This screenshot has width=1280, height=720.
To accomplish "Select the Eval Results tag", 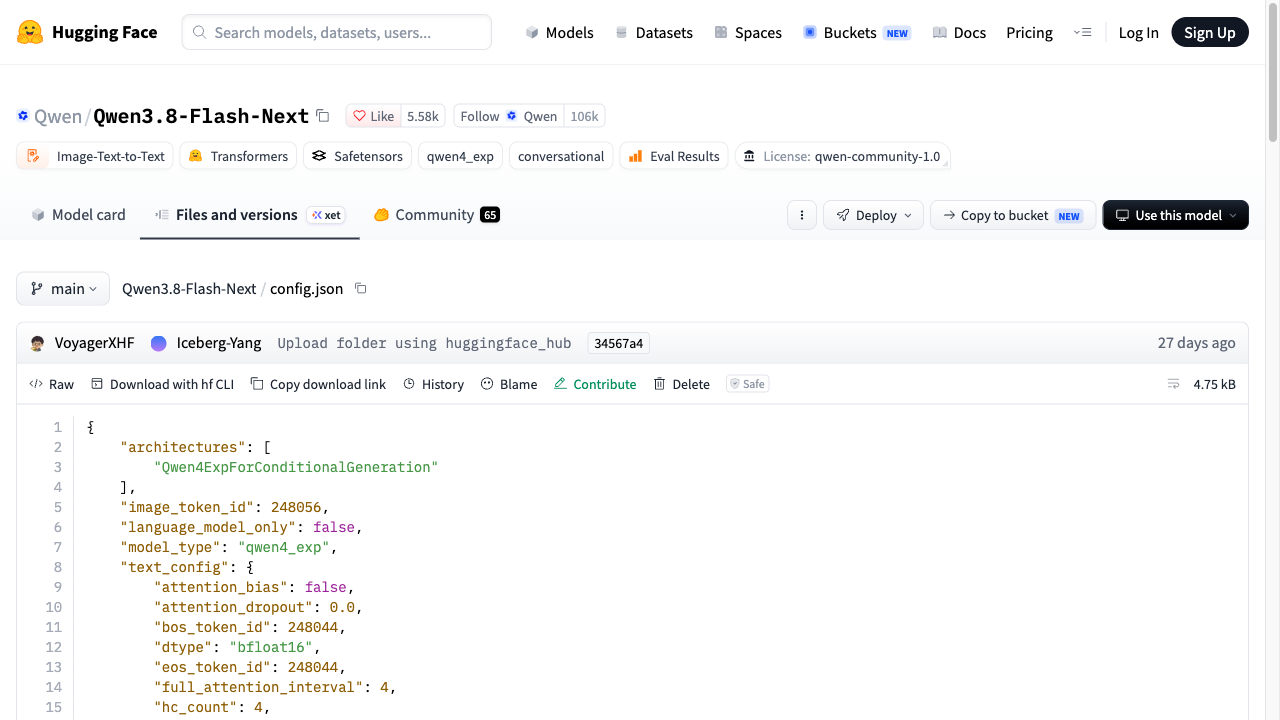I will [x=674, y=156].
